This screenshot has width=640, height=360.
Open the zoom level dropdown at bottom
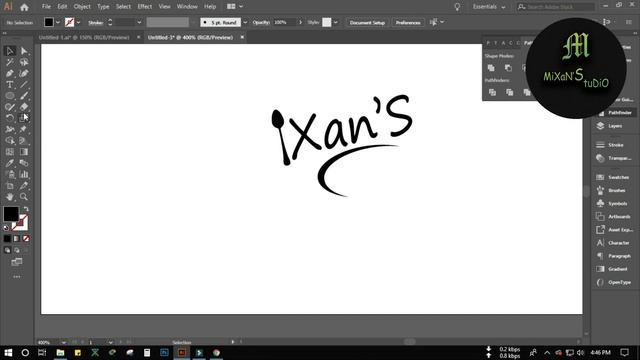pyautogui.click(x=64, y=342)
